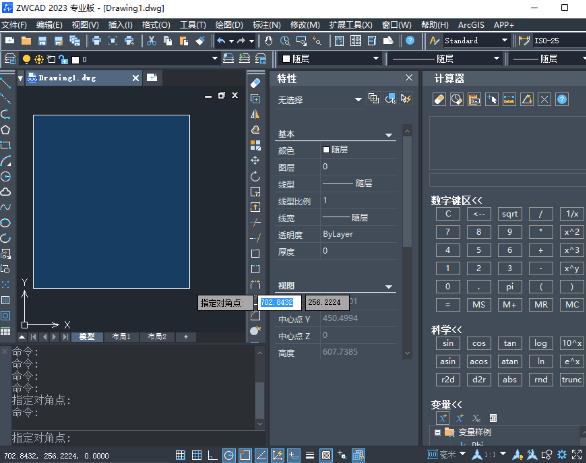Viewport: 586px width, 463px height.
Task: Select the Circle drawing tool
Action: tap(5, 176)
